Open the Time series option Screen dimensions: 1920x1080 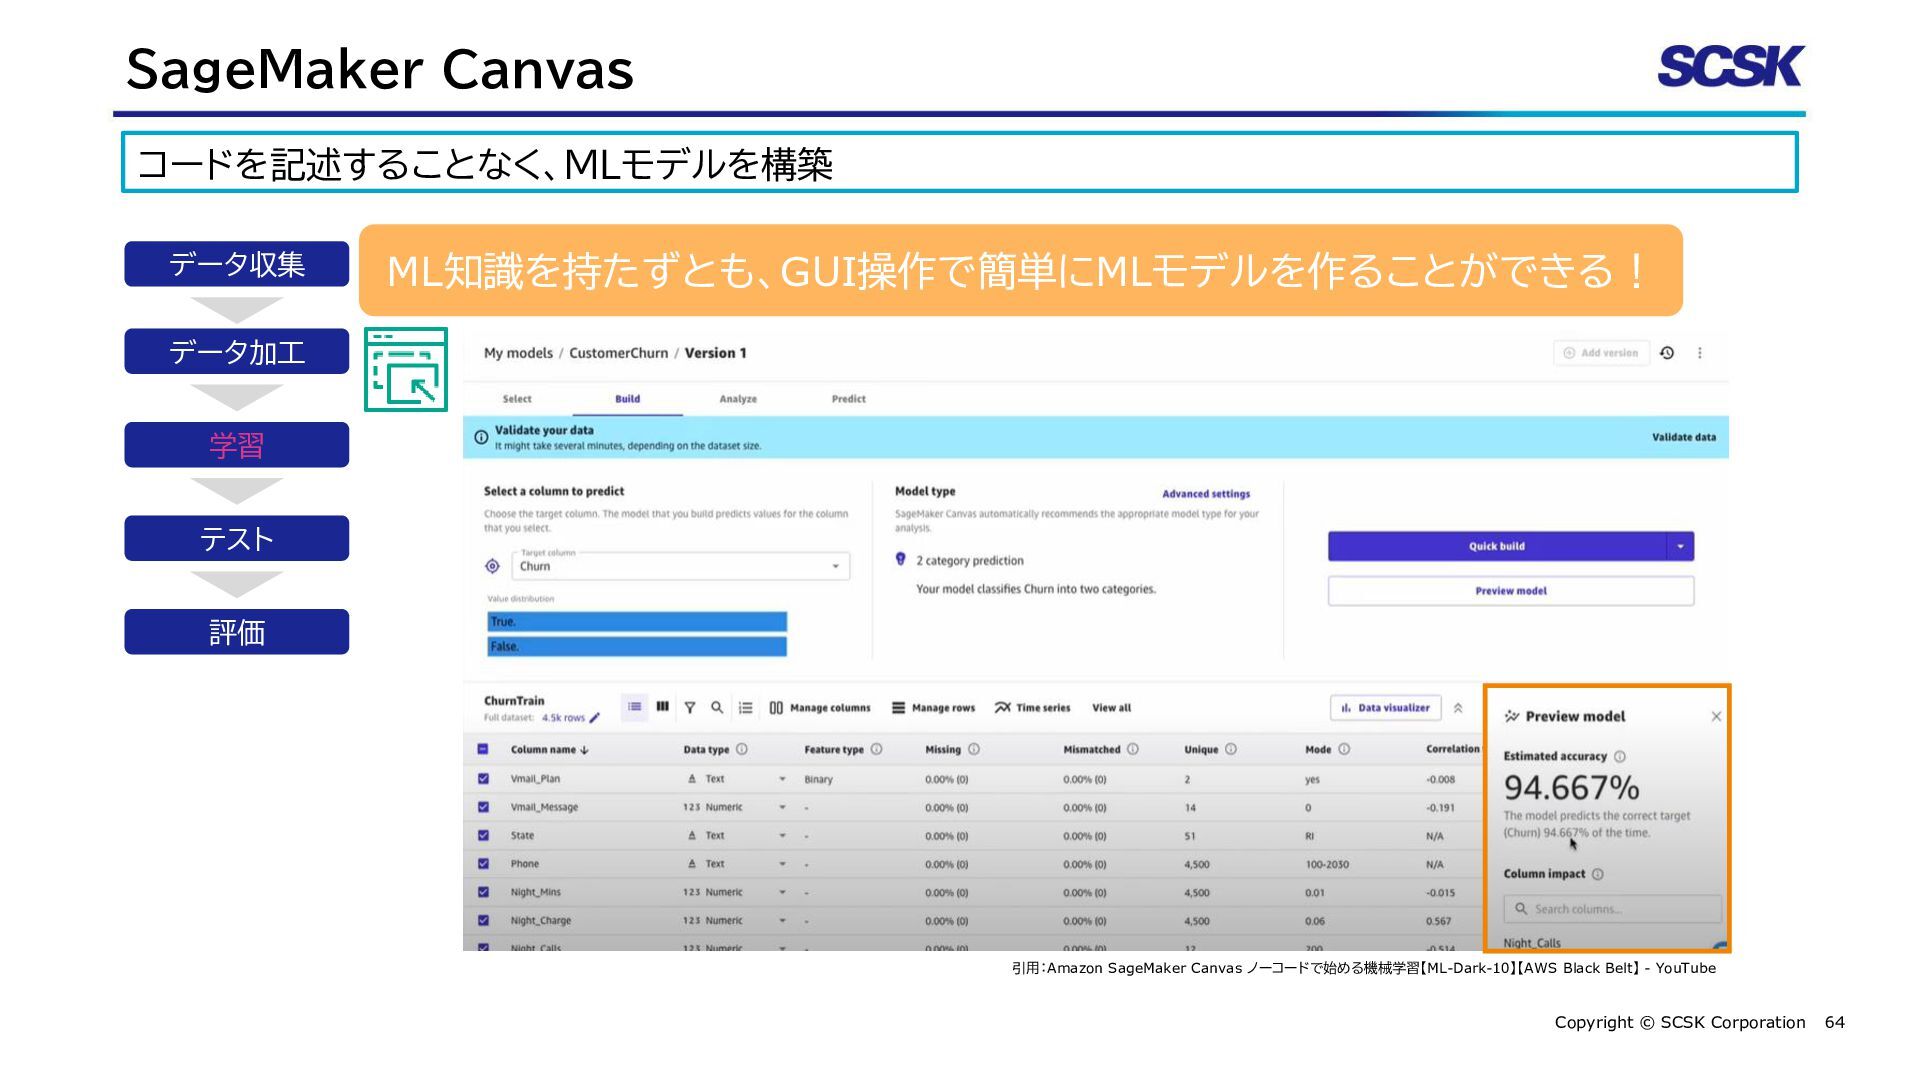click(x=1032, y=708)
